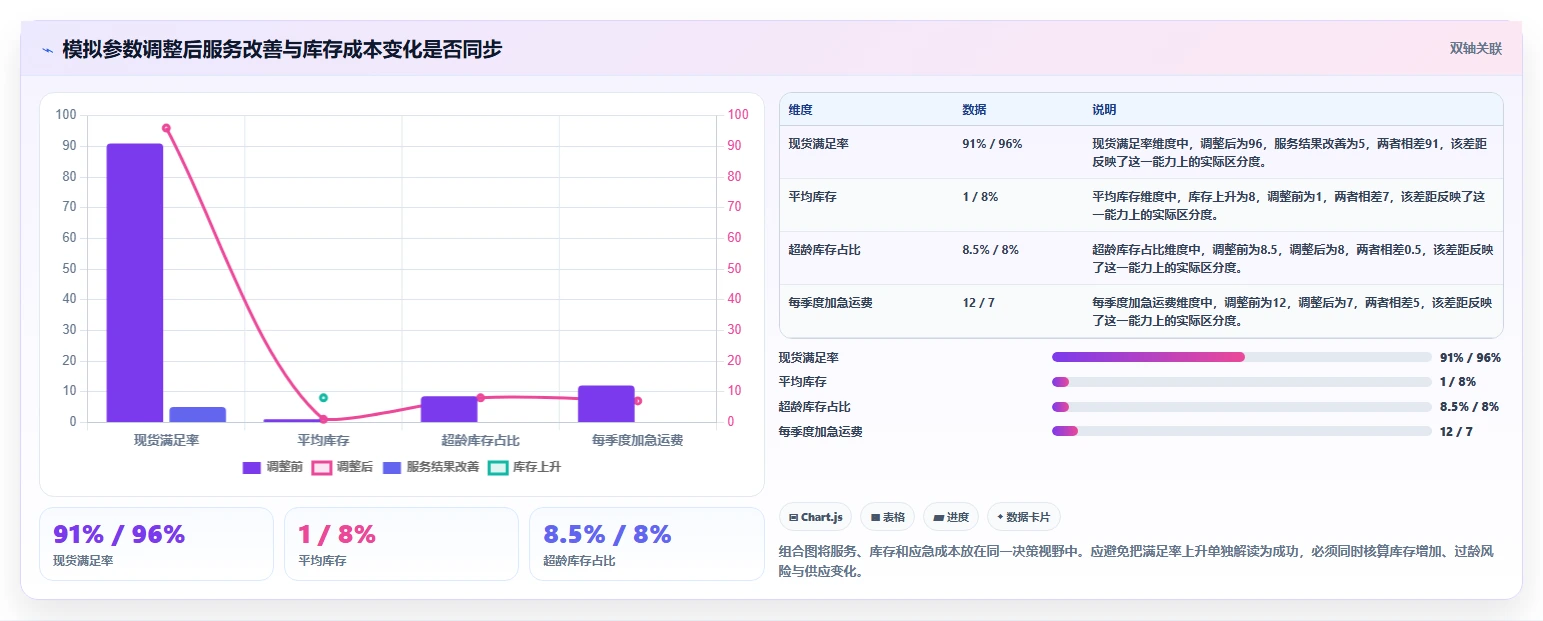Image resolution: width=1543 pixels, height=621 pixels.
Task: Click the 超龄库存占比 progress bar
Action: coord(1241,407)
